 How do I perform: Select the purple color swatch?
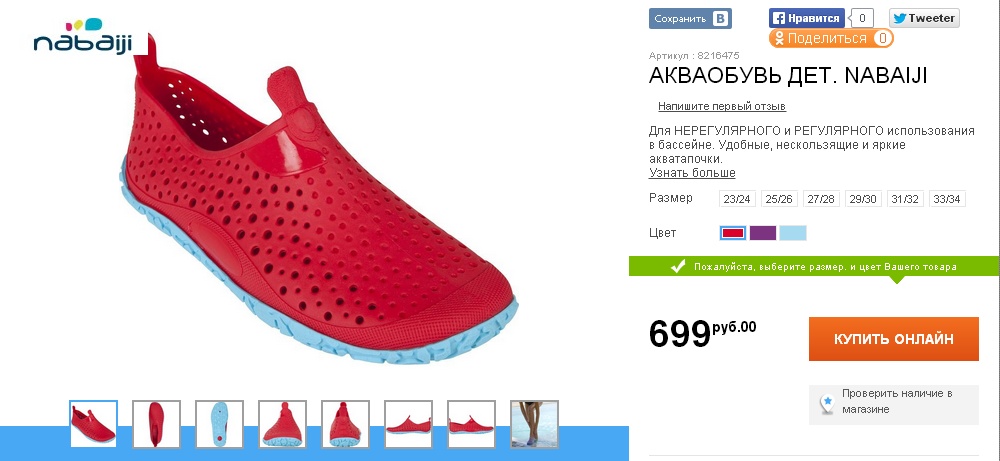coord(763,233)
